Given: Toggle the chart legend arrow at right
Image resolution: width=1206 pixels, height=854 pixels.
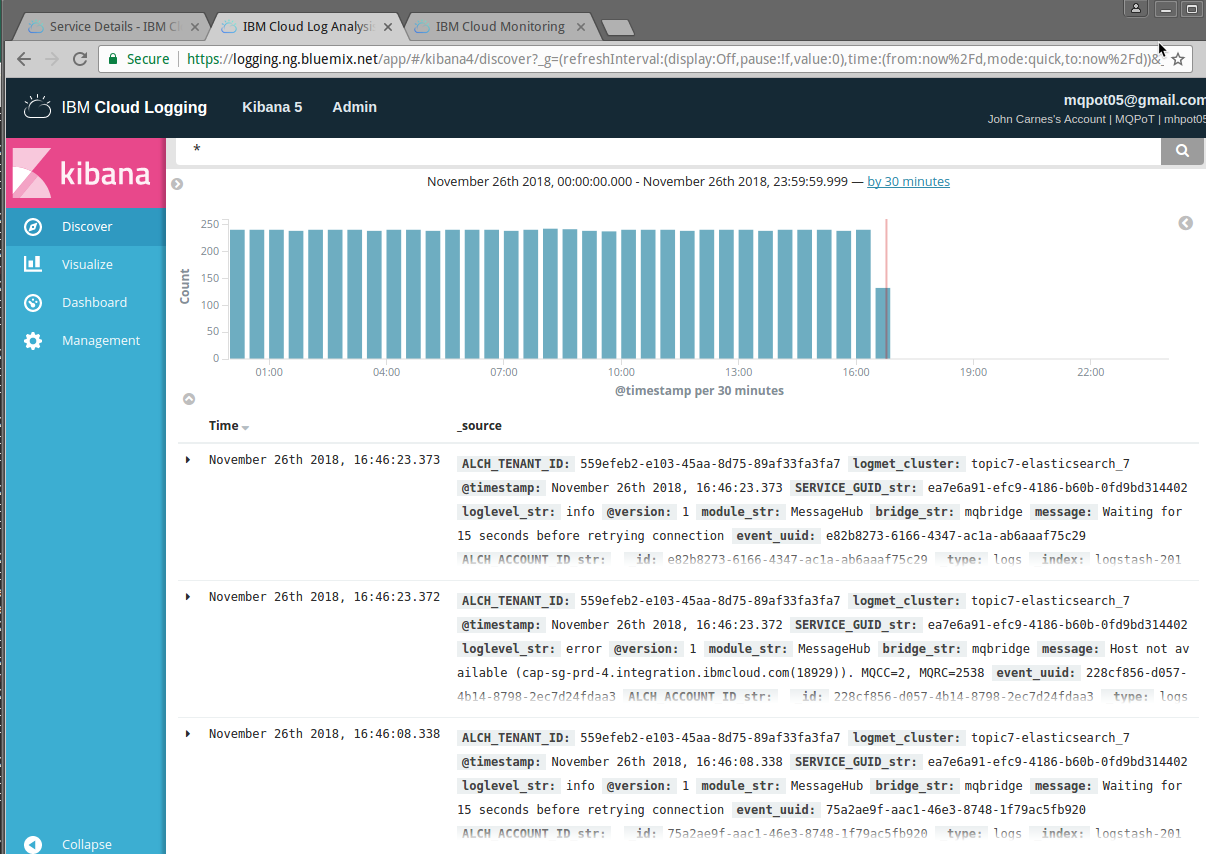Looking at the screenshot, I should [1186, 223].
